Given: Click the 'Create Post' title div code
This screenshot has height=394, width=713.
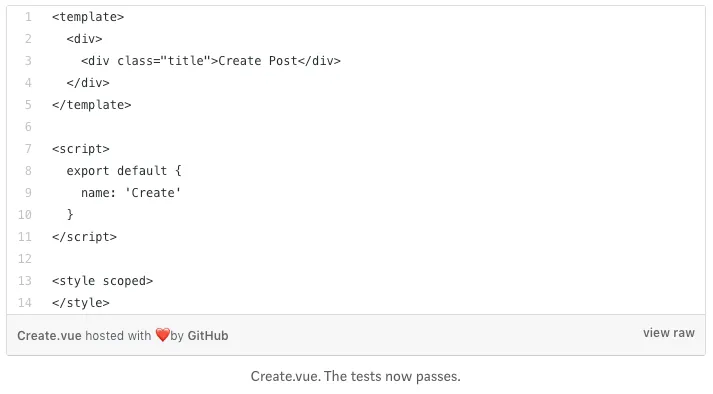Looking at the screenshot, I should tap(211, 61).
